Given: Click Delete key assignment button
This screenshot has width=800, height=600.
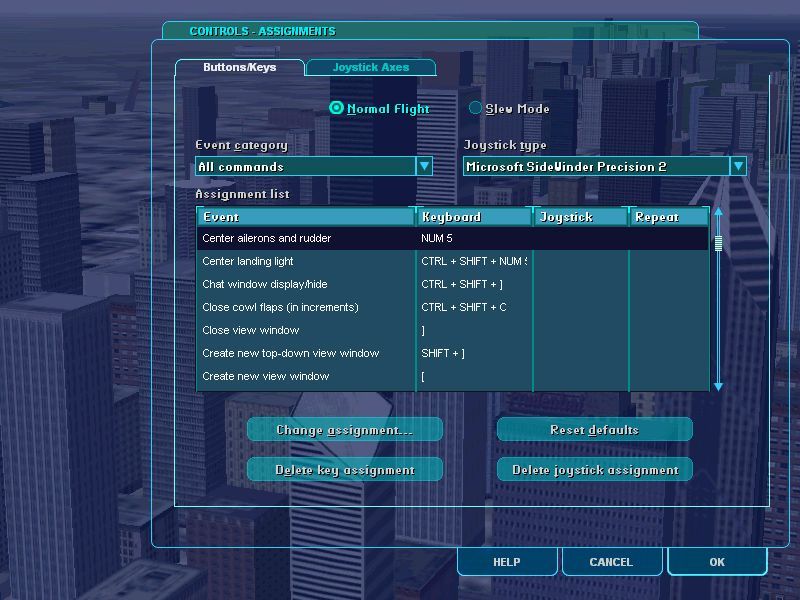Looking at the screenshot, I should point(345,470).
